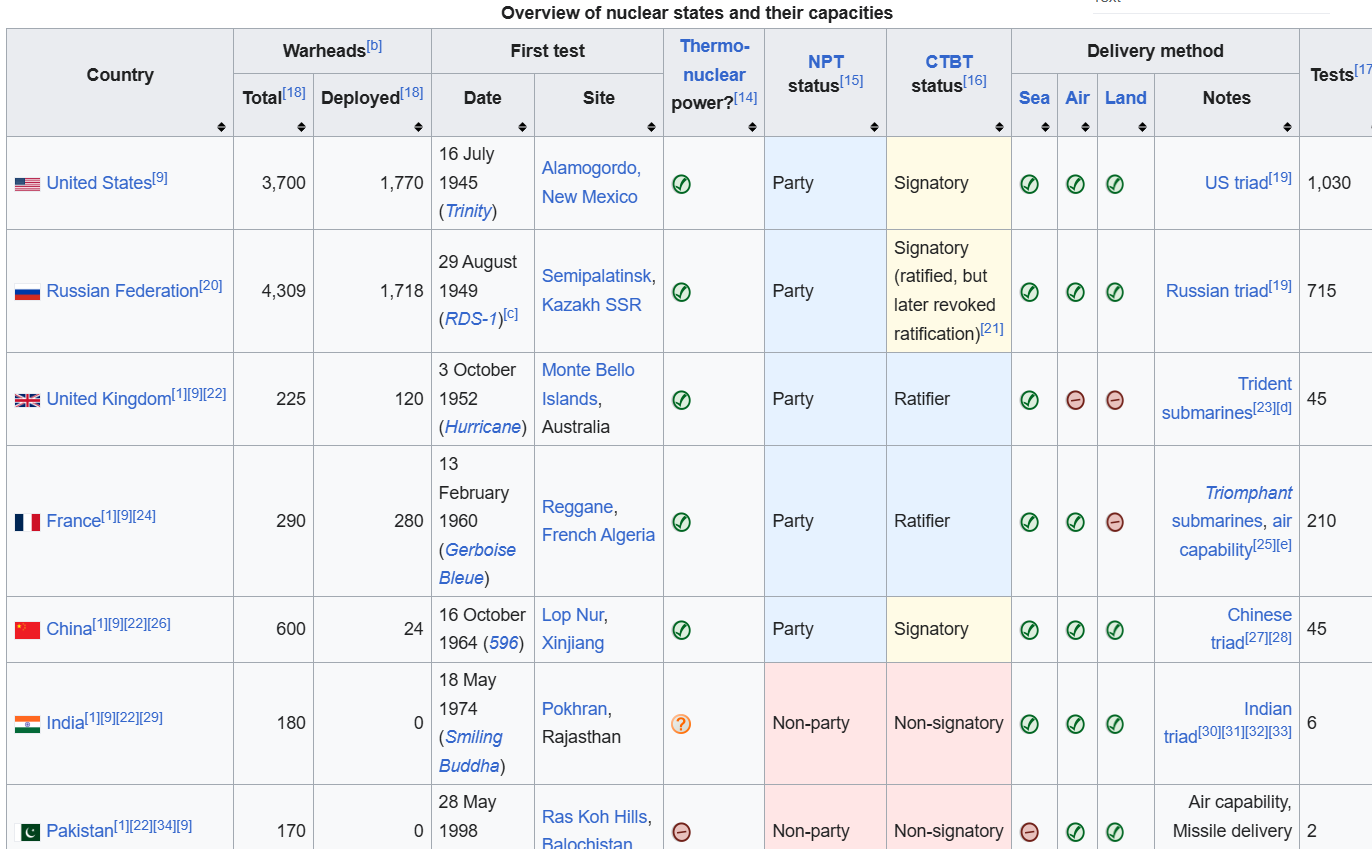Click Russian Federation Land green checkmark
Viewport: 1372px width, 849px height.
click(1115, 292)
